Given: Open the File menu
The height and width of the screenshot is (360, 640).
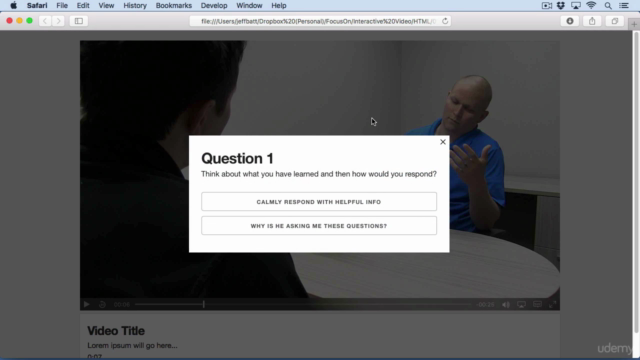Looking at the screenshot, I should point(62,6).
